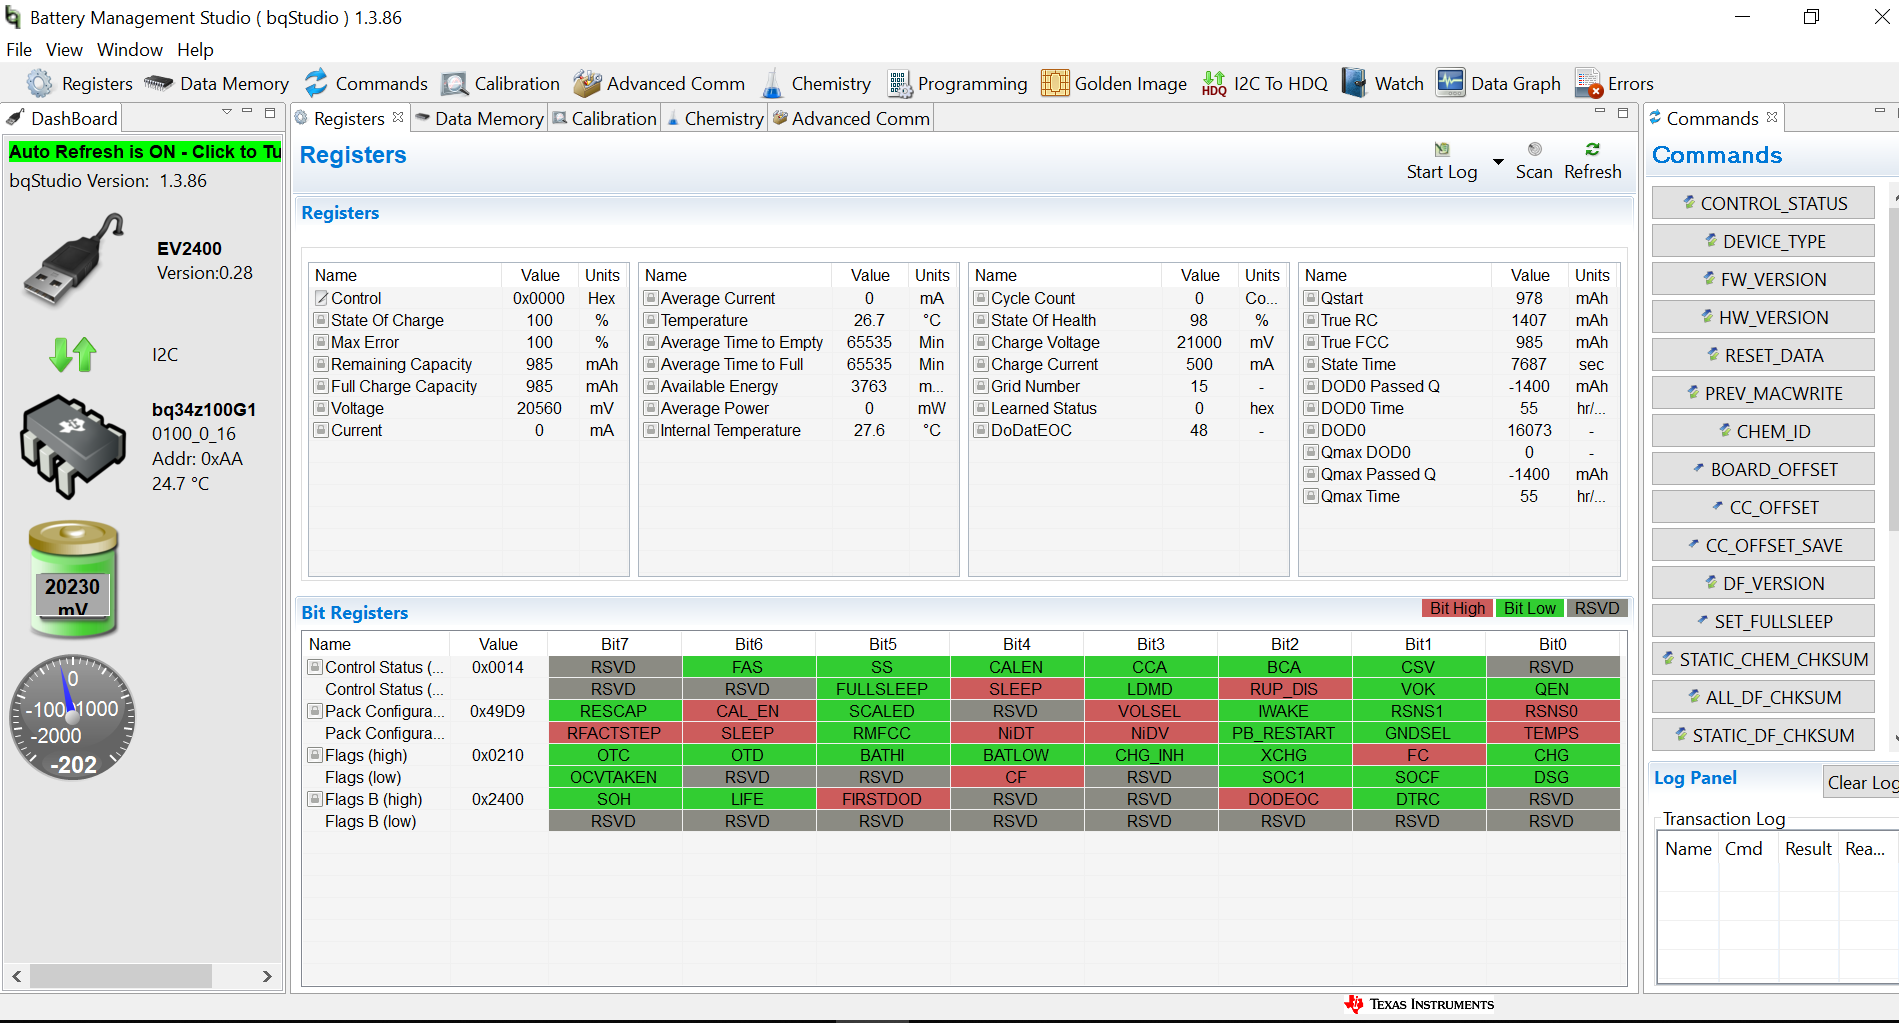The image size is (1899, 1023).
Task: Expand the Flags (high) bit register row
Action: 315,755
